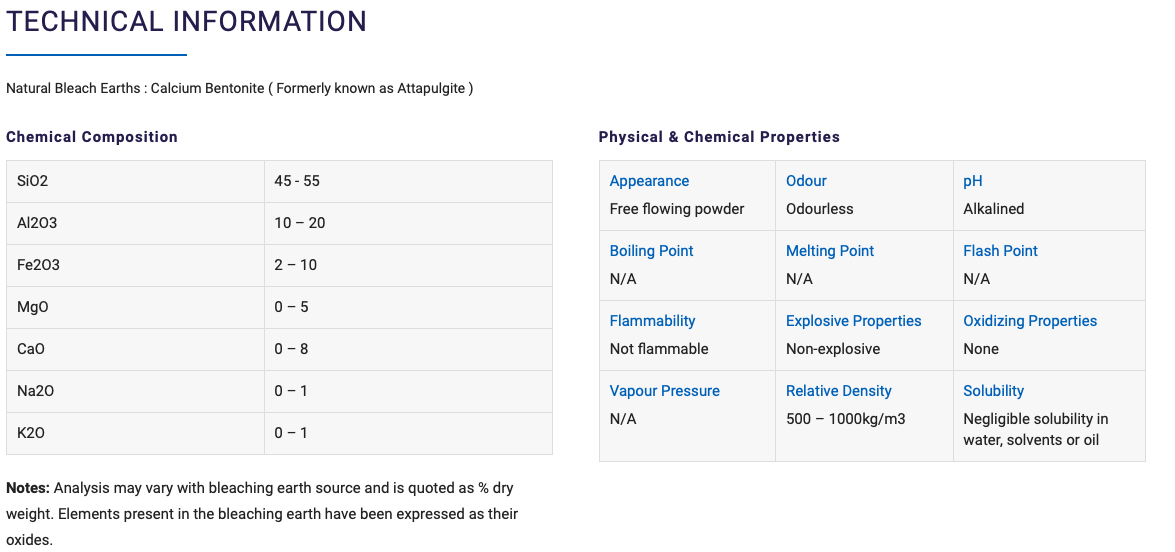Click the Al2O3 row label
The image size is (1175, 552).
37,223
